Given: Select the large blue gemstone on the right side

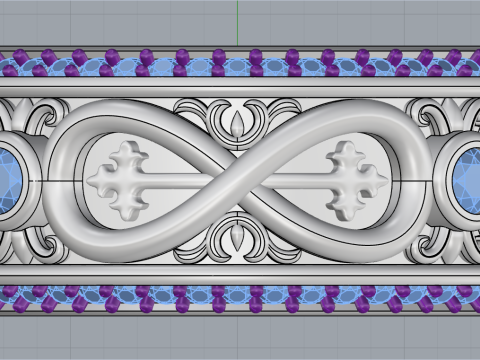Looking at the screenshot, I should [x=467, y=181].
